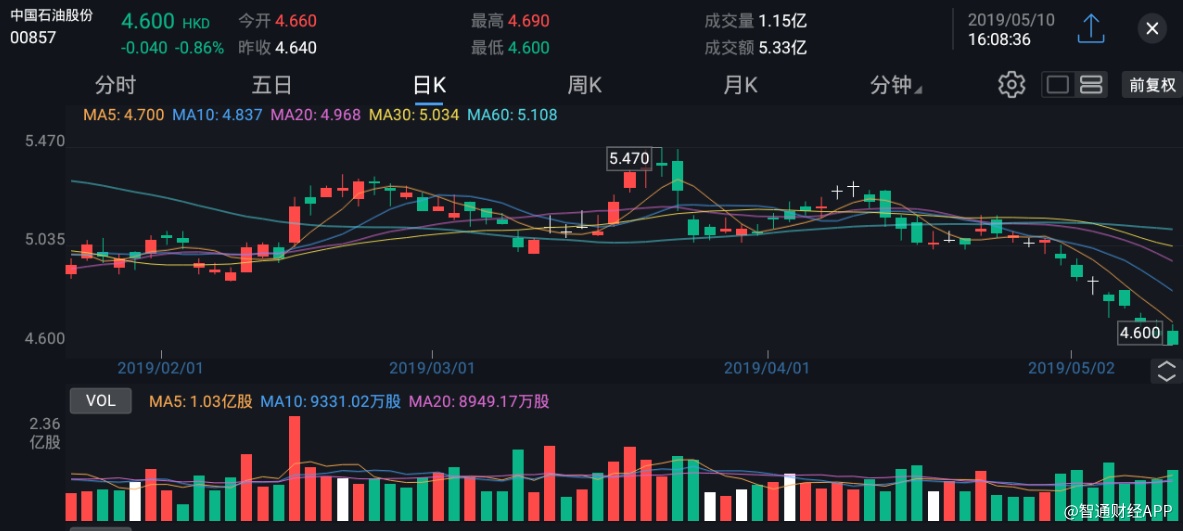Click the MA60: 5.108 label

click(512, 115)
